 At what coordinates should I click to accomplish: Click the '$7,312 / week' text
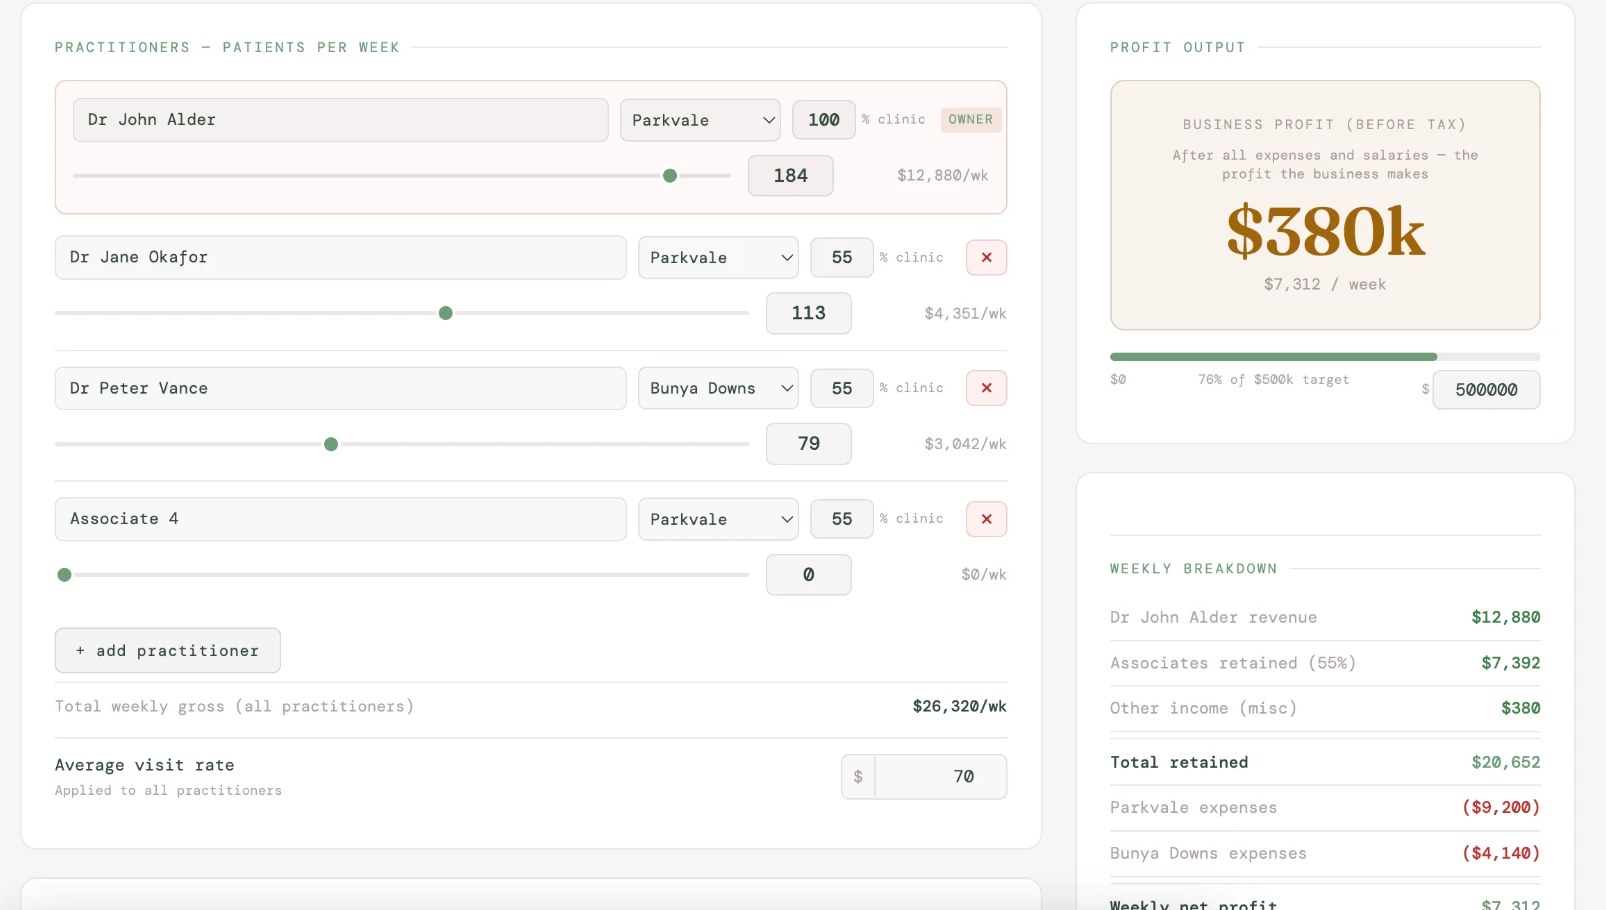pyautogui.click(x=1325, y=284)
